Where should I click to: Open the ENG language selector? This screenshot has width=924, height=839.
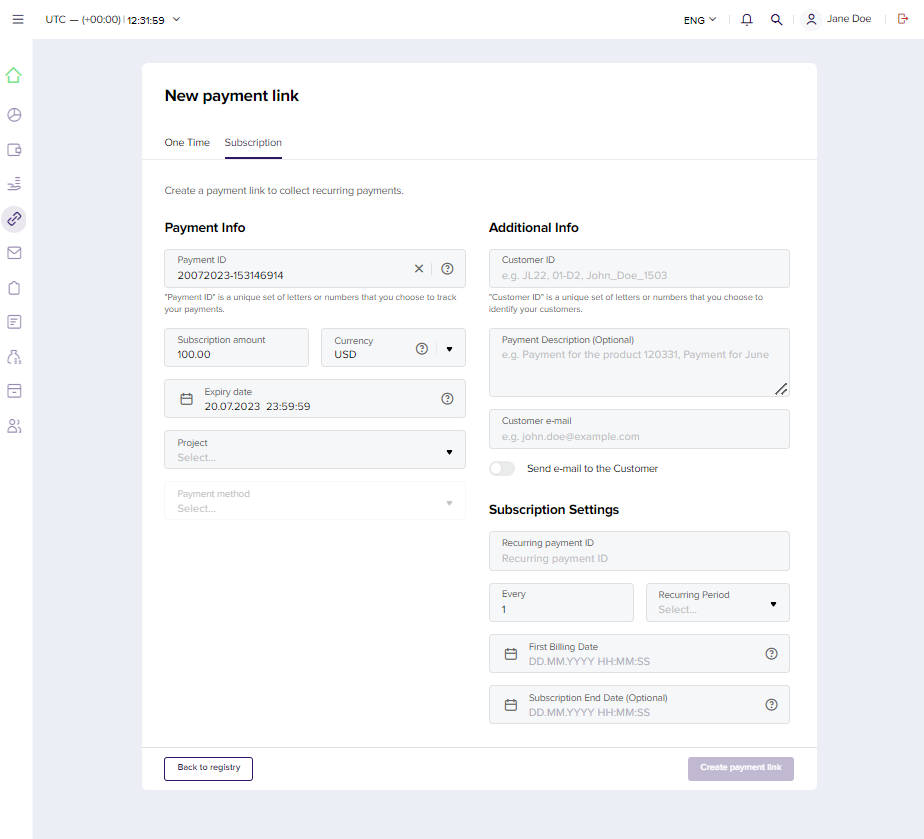(x=699, y=20)
